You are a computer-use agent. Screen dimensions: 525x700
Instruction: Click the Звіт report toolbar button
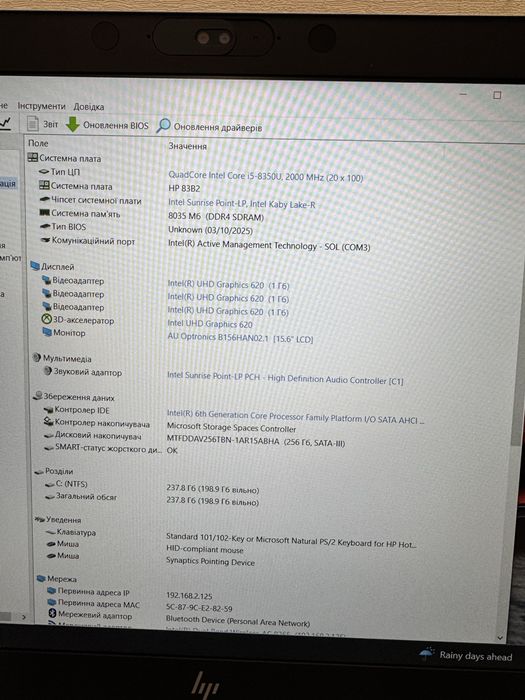click(43, 124)
